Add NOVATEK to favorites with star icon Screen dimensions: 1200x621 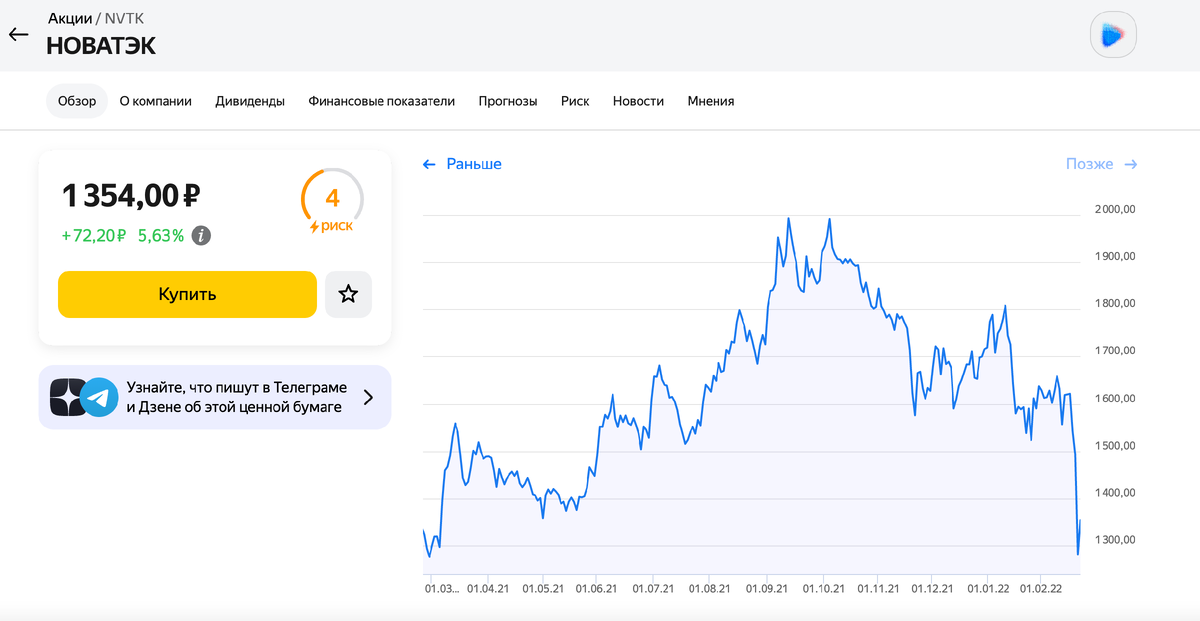[x=348, y=294]
